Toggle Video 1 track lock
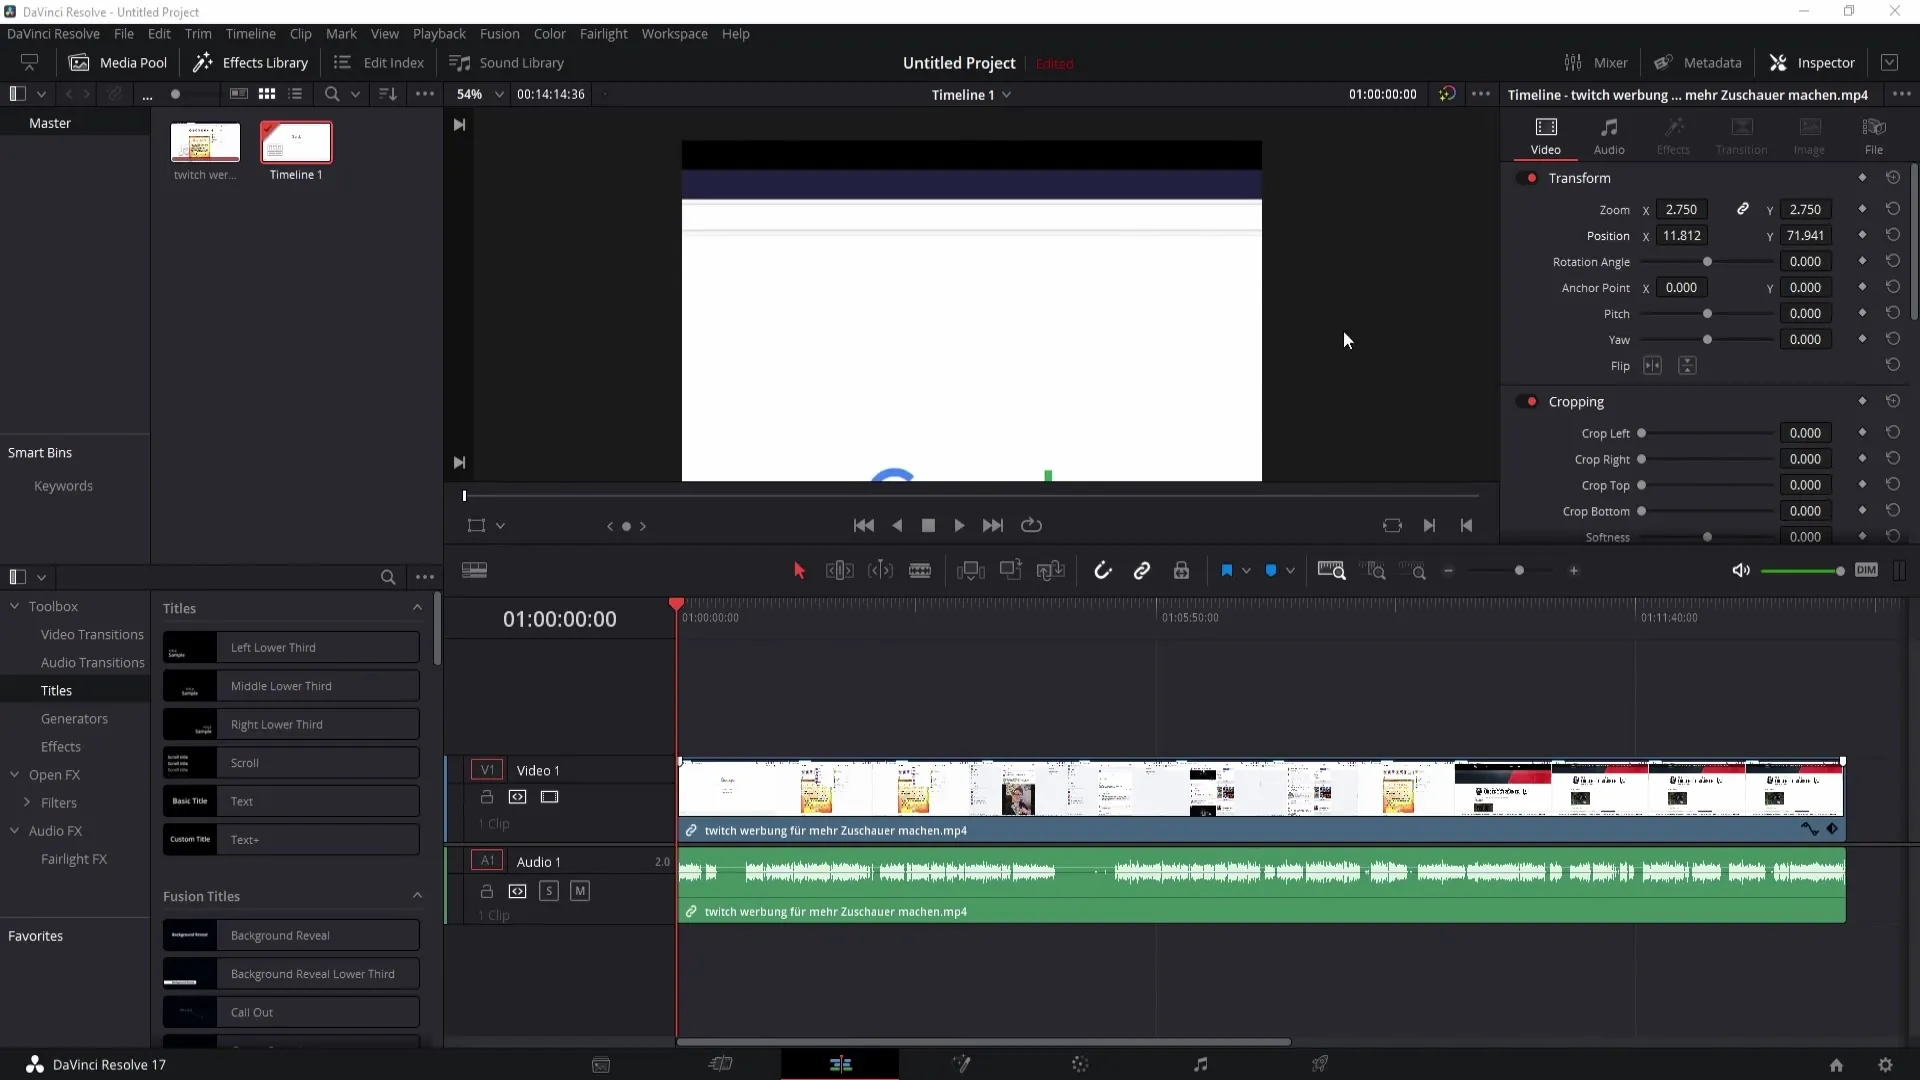The image size is (1920, 1080). (x=487, y=796)
